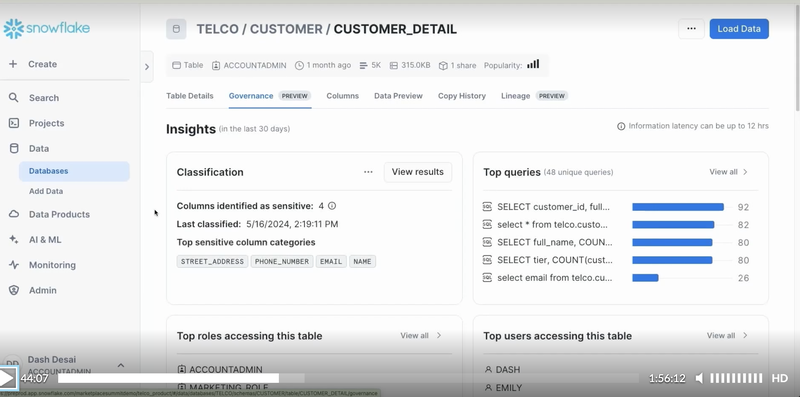Click the Snowflake logo
Viewport: 800px width, 397px height.
click(x=47, y=29)
